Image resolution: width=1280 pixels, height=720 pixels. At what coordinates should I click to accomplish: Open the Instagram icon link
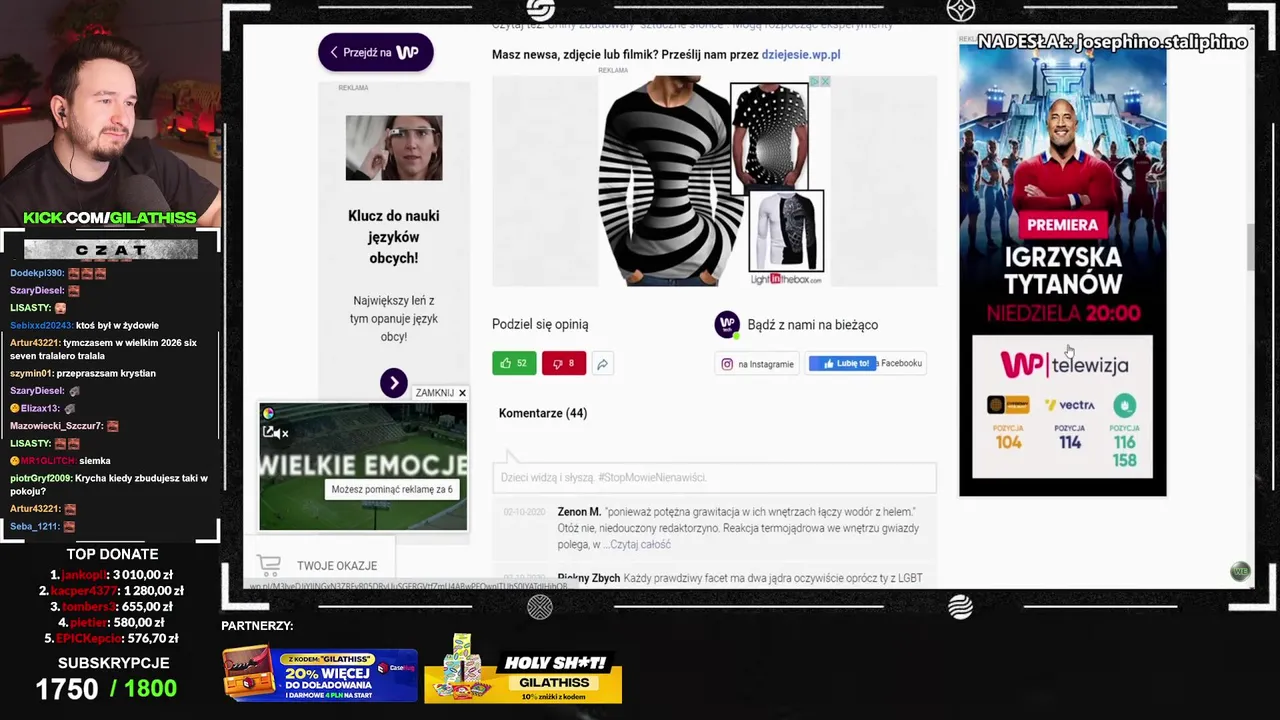[x=727, y=364]
